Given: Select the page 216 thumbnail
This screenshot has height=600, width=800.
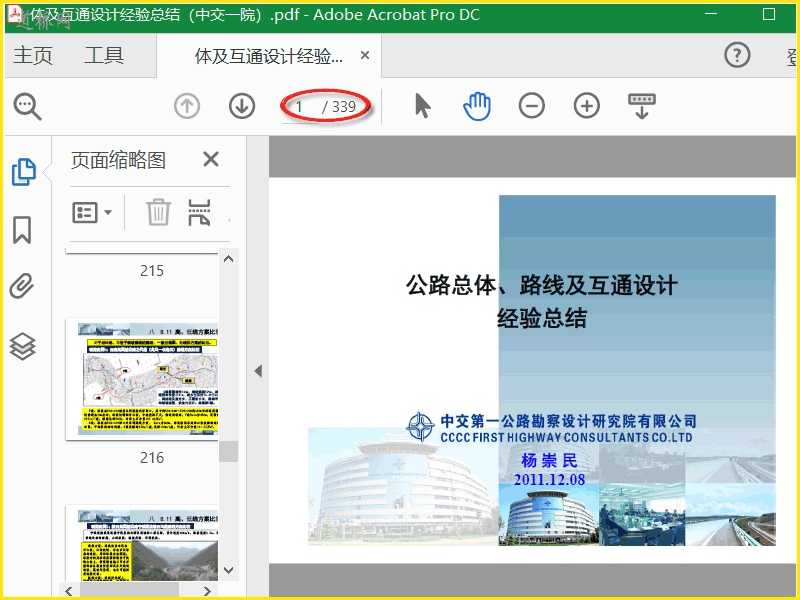Looking at the screenshot, I should tap(142, 379).
